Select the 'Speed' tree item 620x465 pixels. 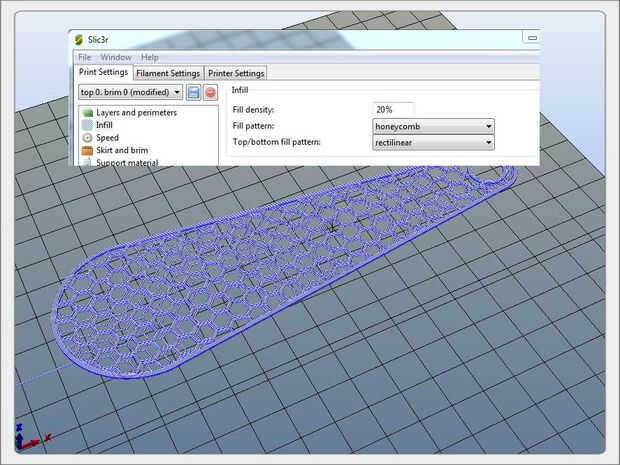tap(108, 138)
